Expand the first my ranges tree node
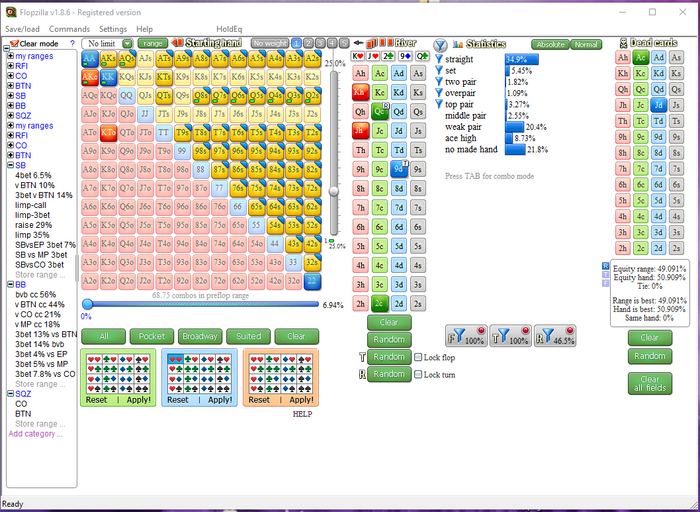The height and width of the screenshot is (512, 700). 10,56
